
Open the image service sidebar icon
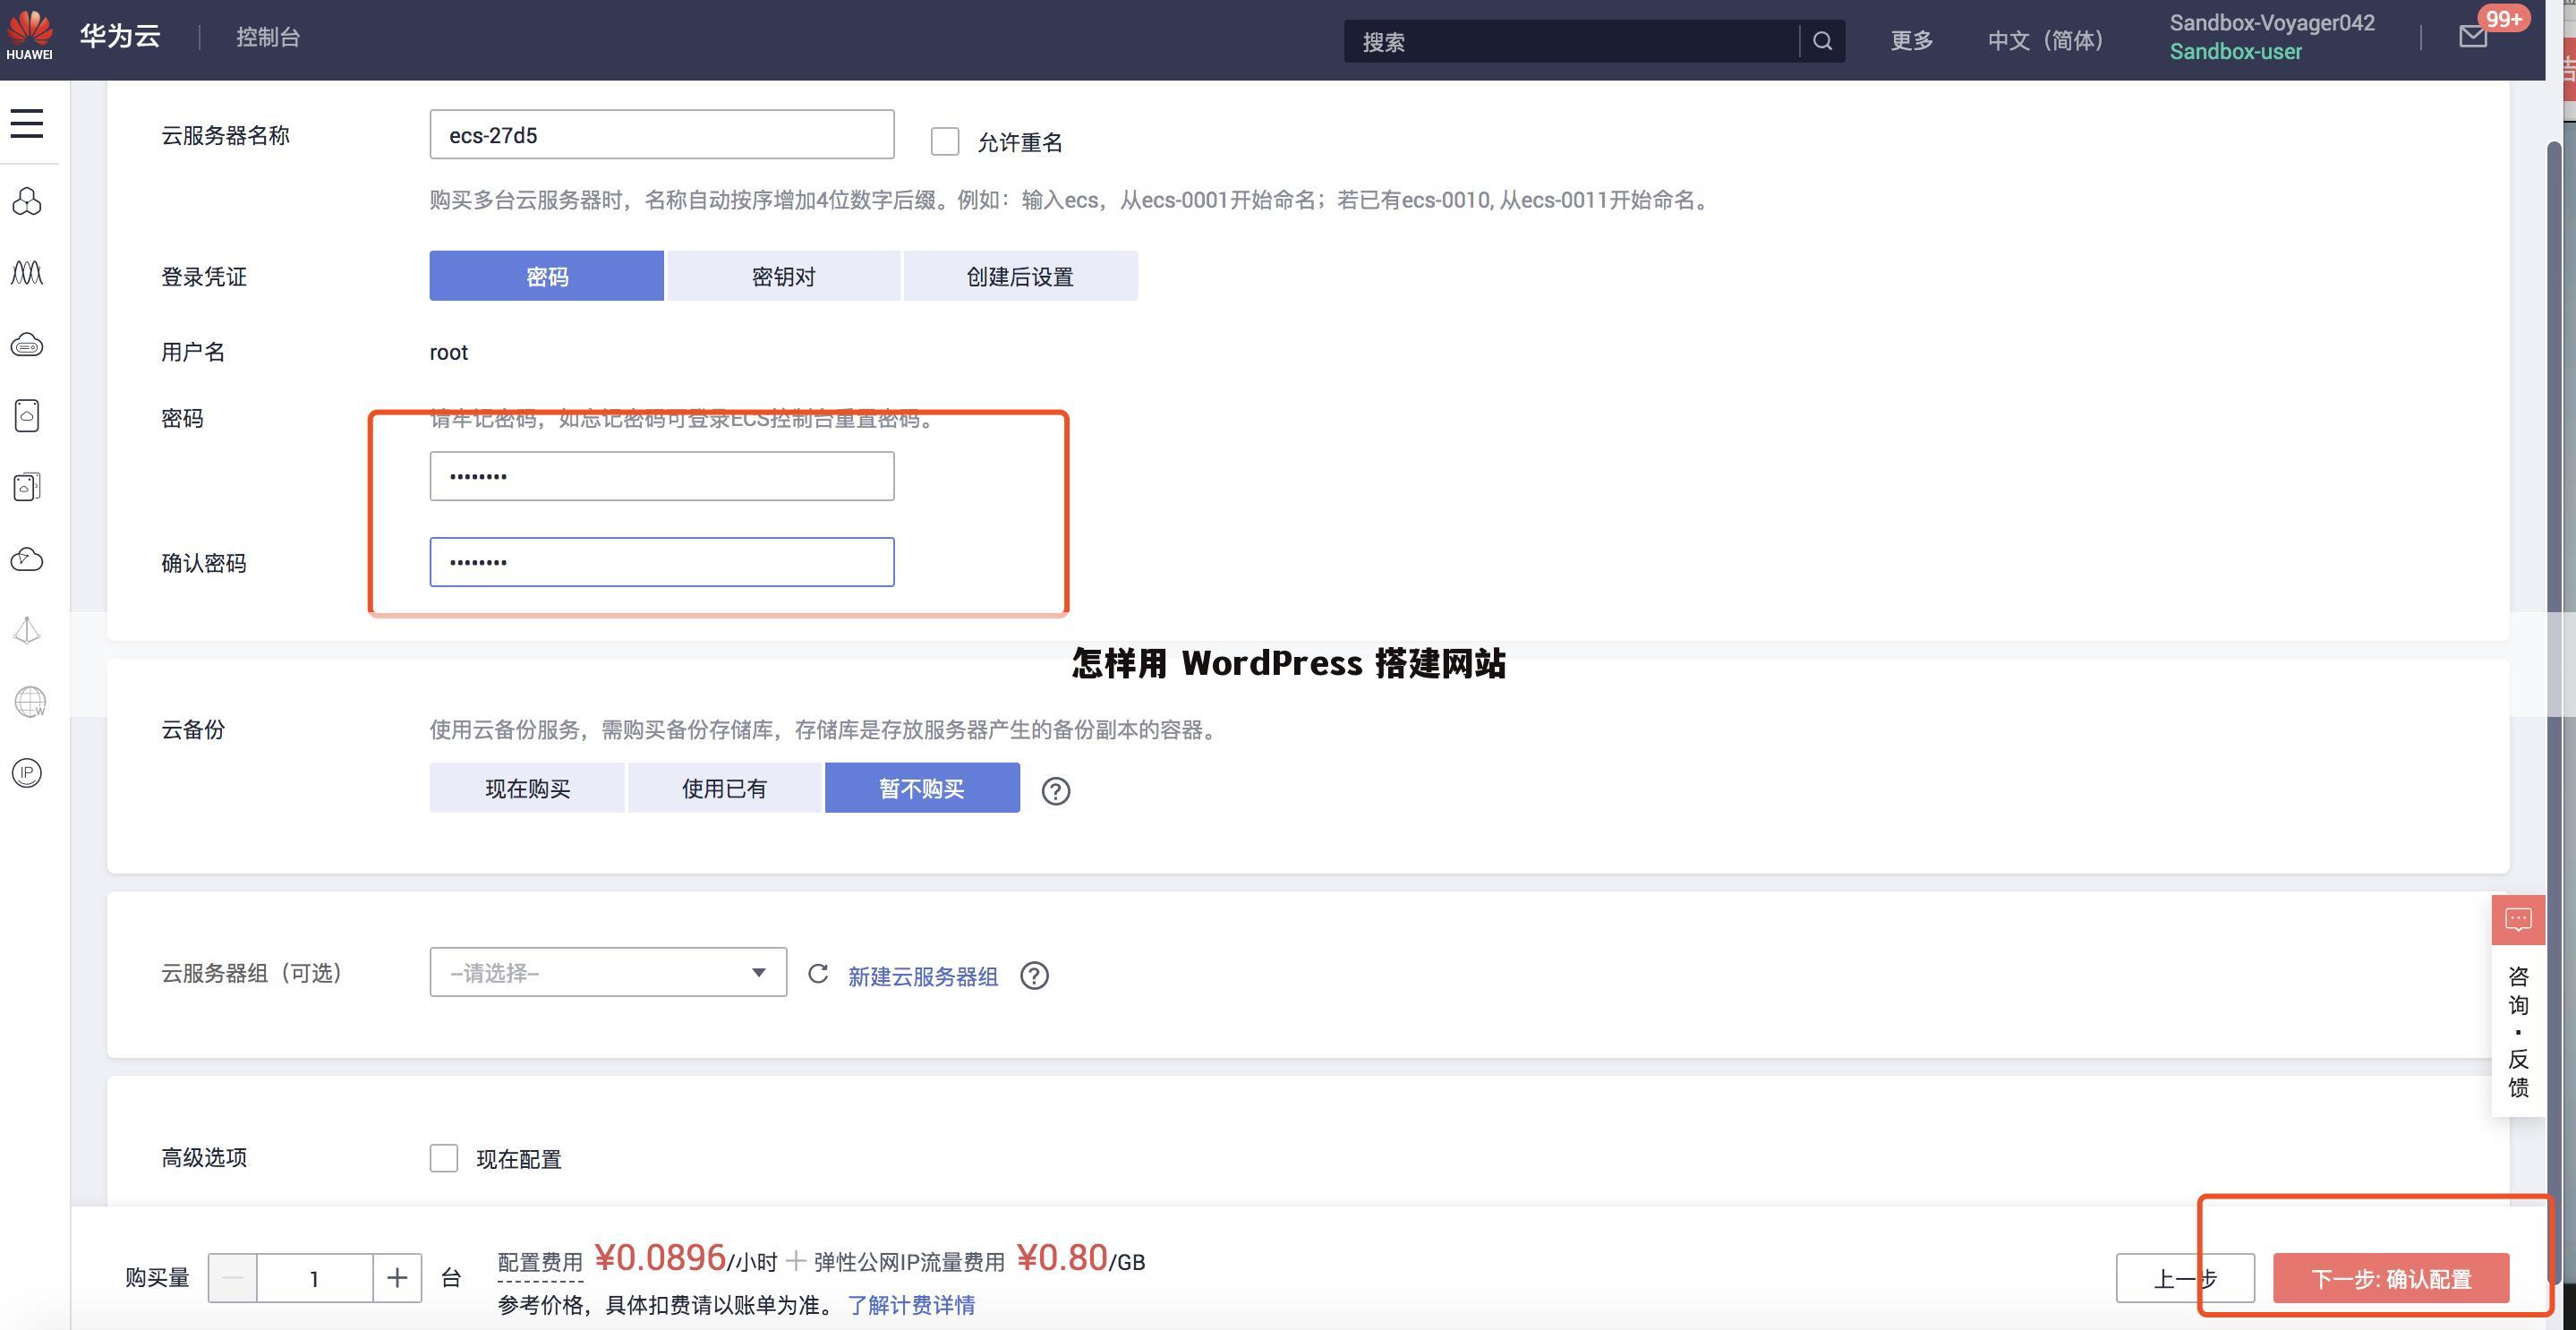27,415
